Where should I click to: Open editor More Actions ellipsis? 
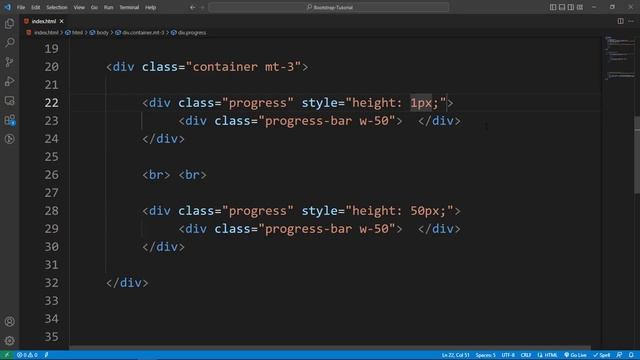[631, 21]
